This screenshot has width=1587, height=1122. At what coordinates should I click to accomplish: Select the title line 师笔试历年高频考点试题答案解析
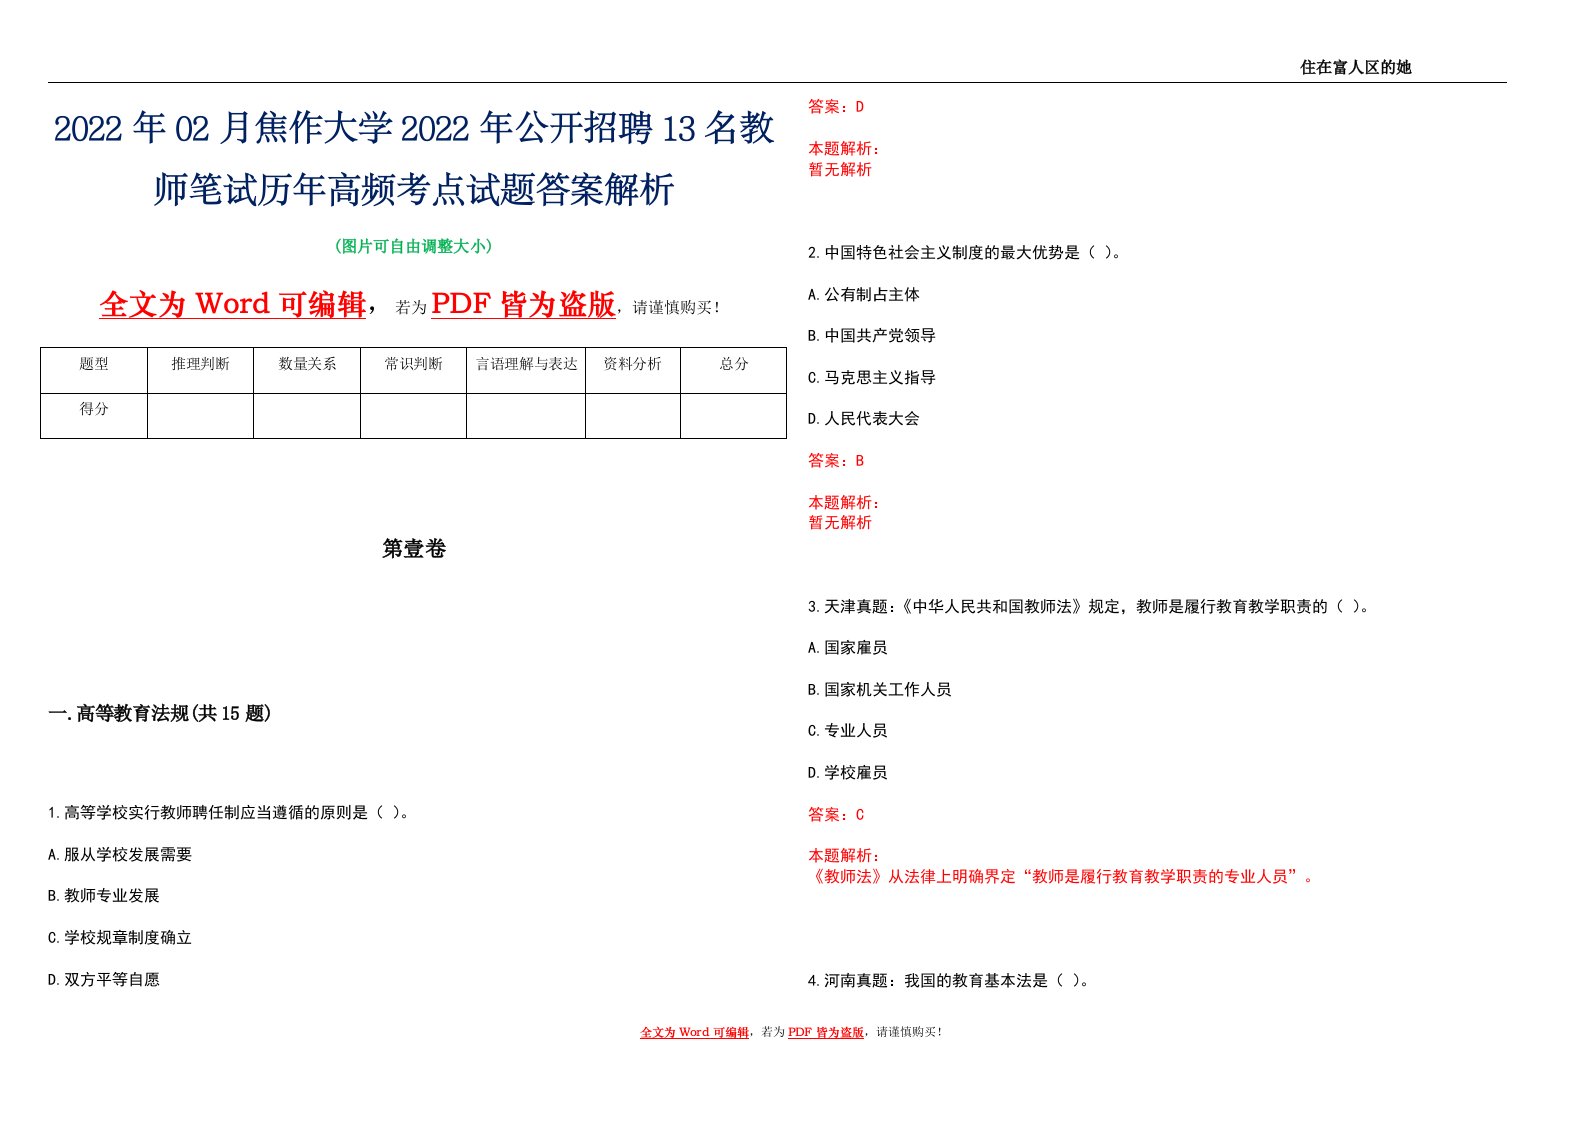click(414, 189)
